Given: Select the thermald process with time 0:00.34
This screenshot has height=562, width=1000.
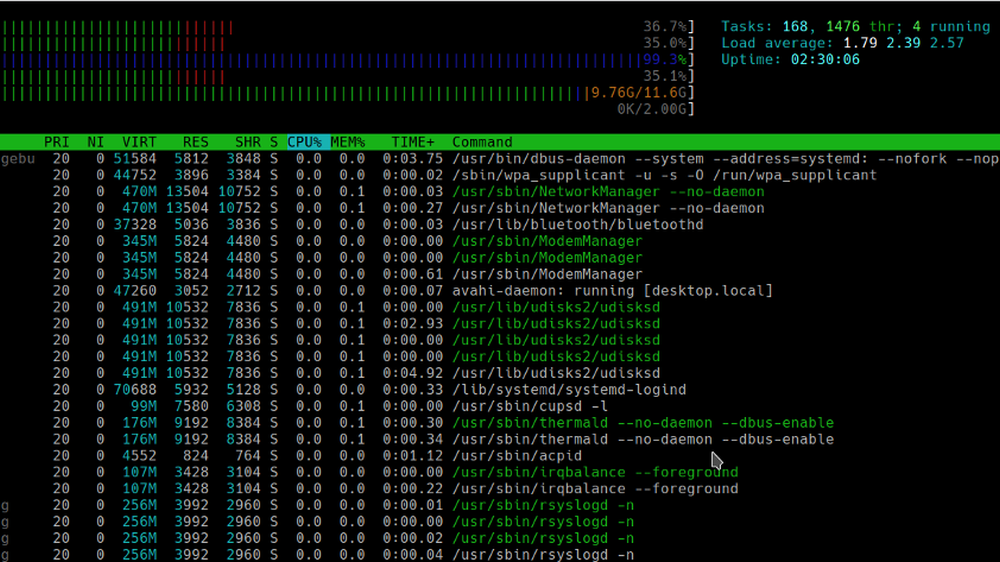Looking at the screenshot, I should 500,440.
